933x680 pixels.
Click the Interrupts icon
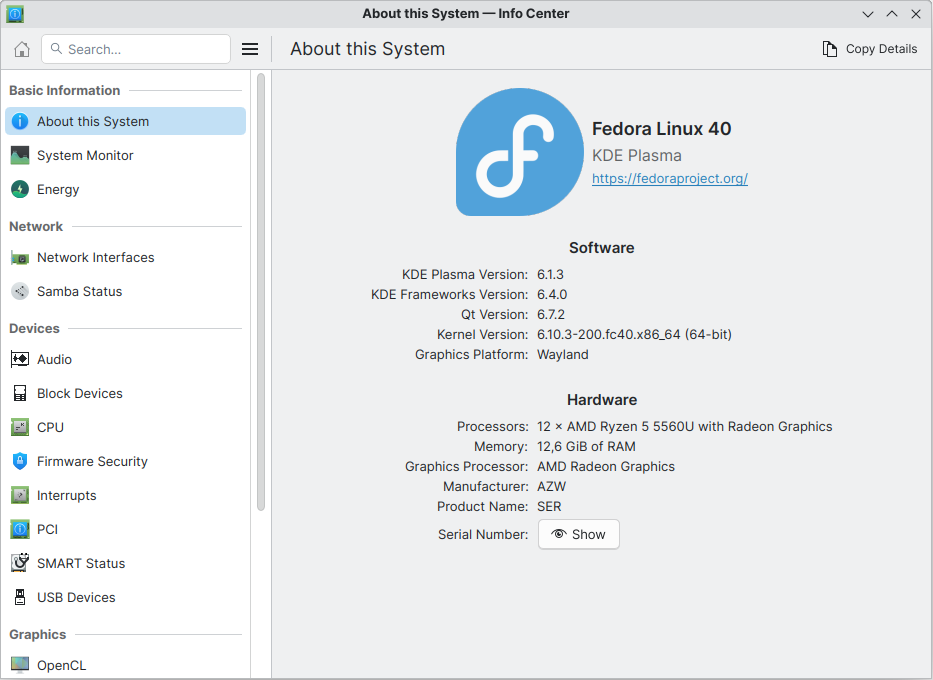[20, 495]
